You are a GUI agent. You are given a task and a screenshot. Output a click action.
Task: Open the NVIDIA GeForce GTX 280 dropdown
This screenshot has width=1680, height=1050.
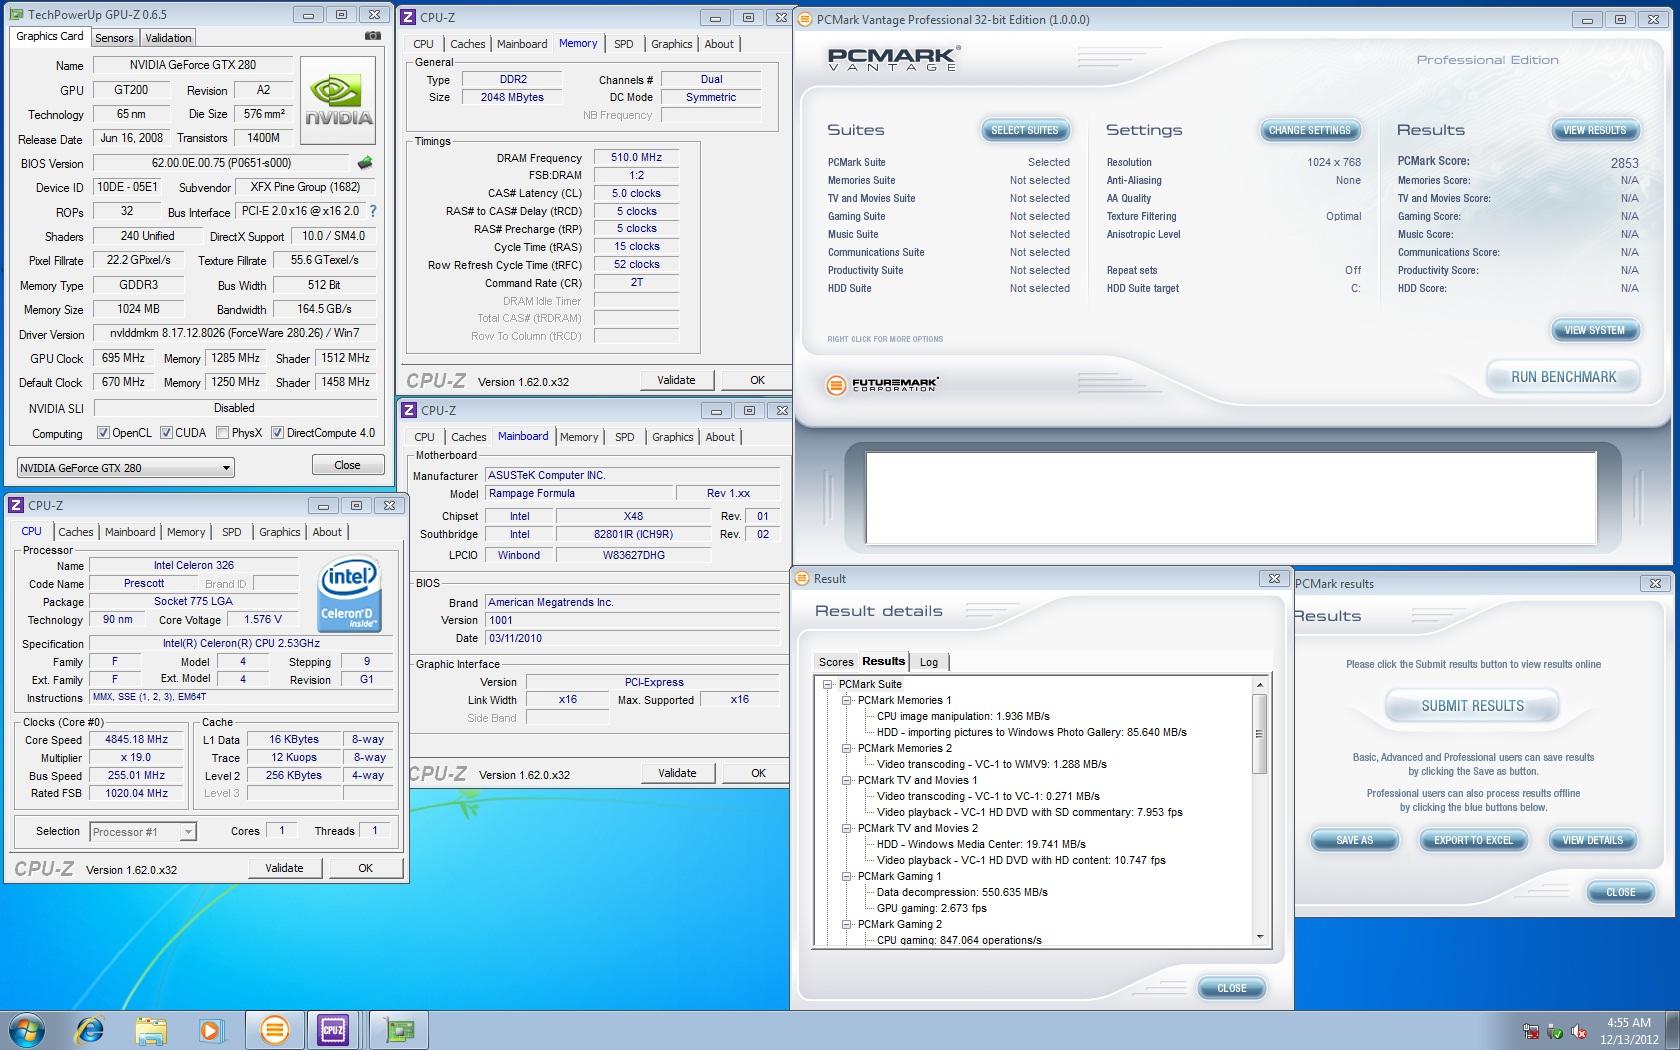(126, 467)
